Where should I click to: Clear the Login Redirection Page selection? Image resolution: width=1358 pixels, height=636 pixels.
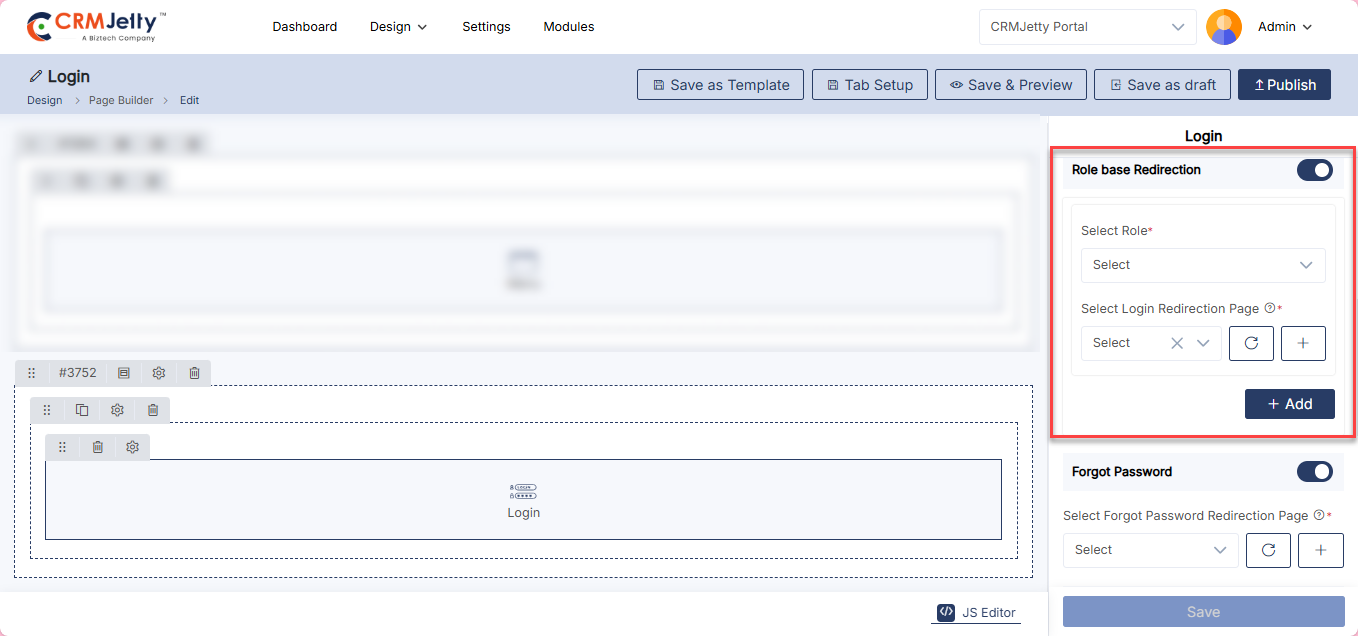coord(1177,343)
